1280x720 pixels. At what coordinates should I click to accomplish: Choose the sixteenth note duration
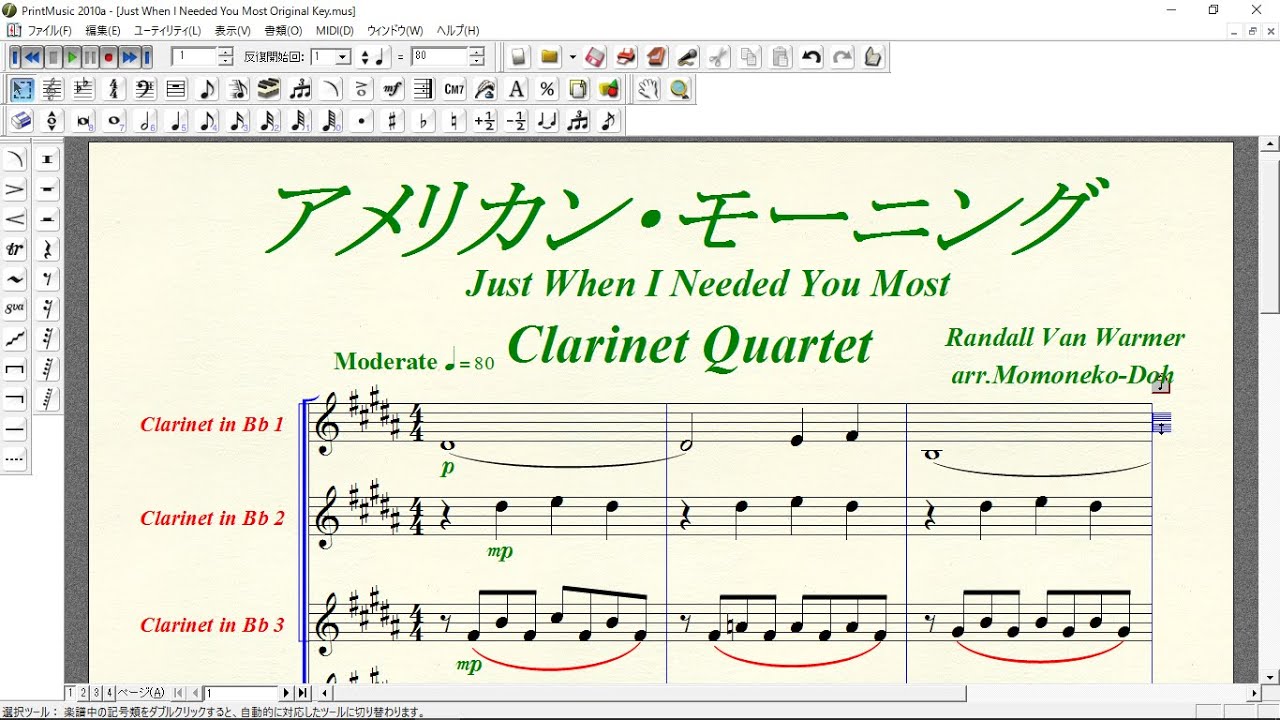[x=238, y=121]
